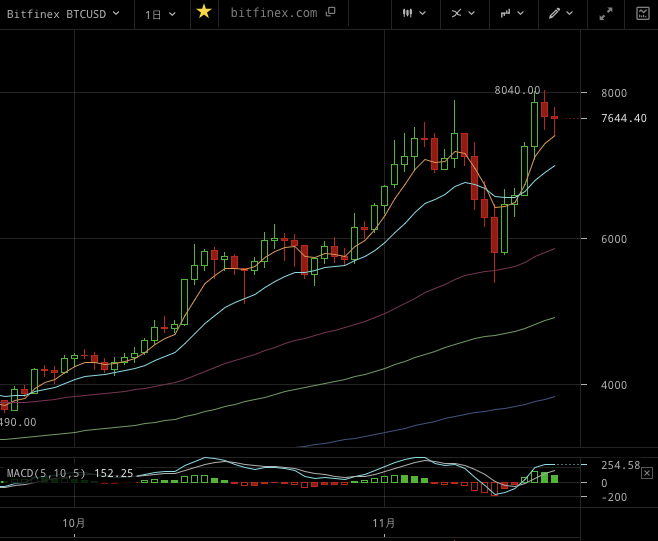Click the pencil draw icon

554,13
